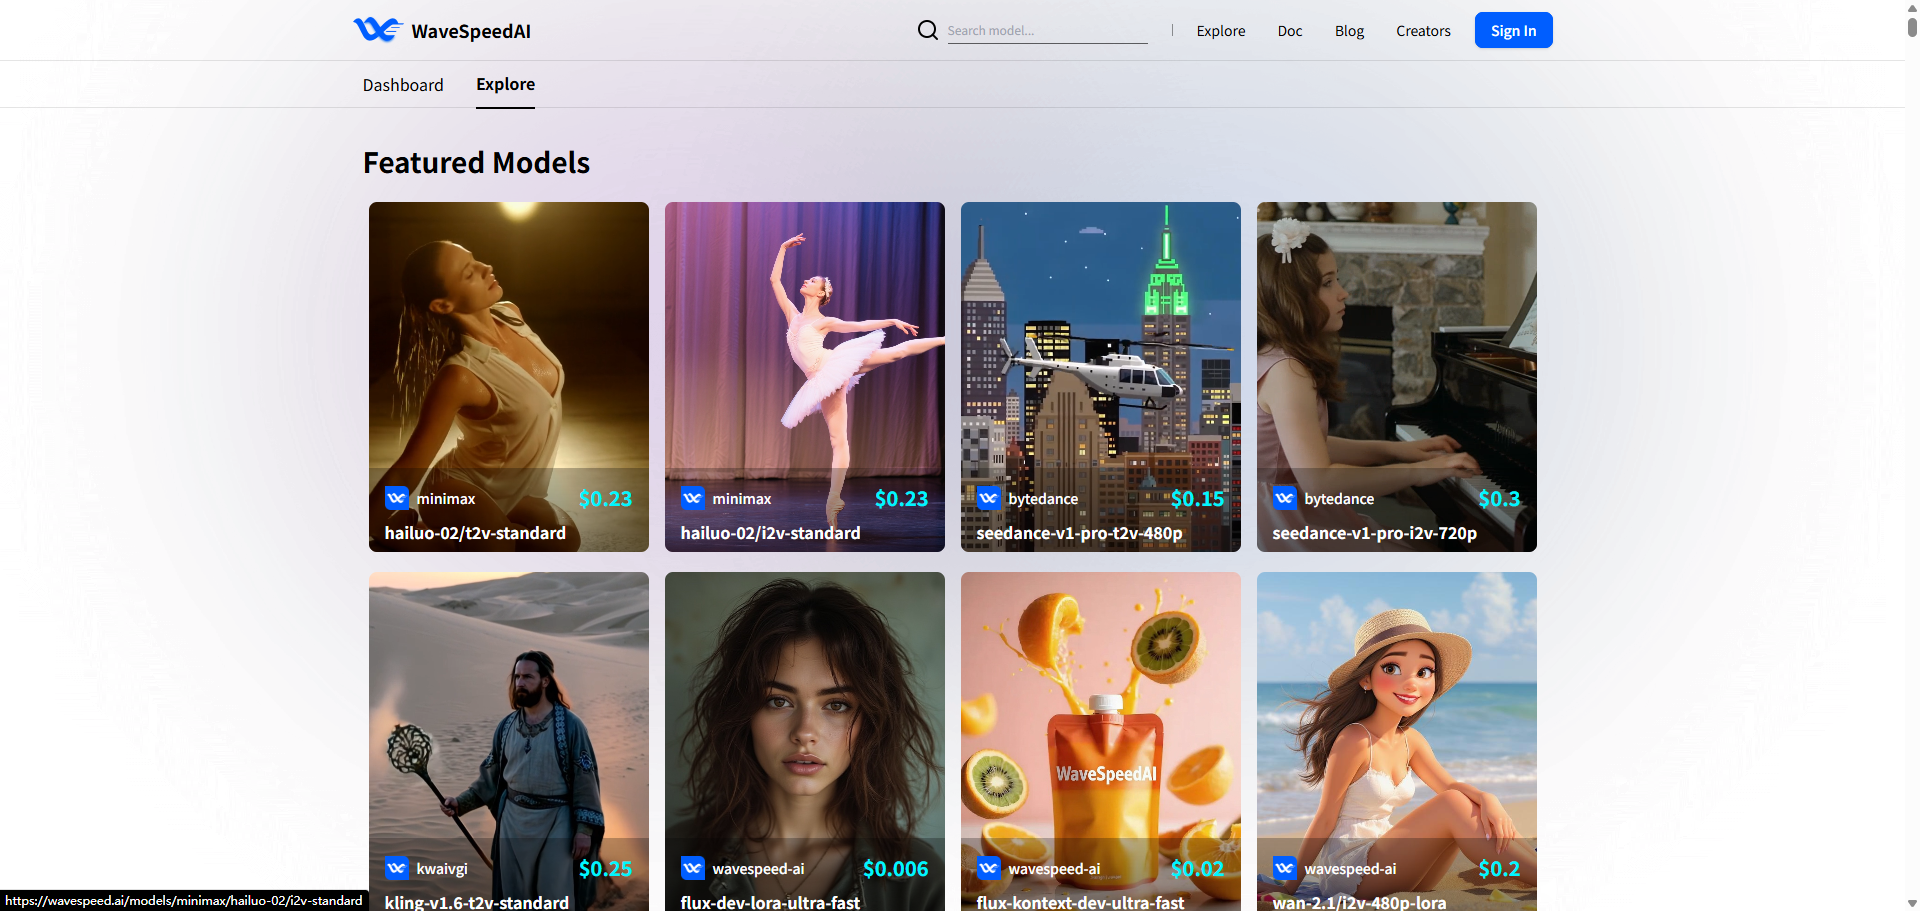
Task: Click the $0.2 price label
Action: (x=1499, y=868)
